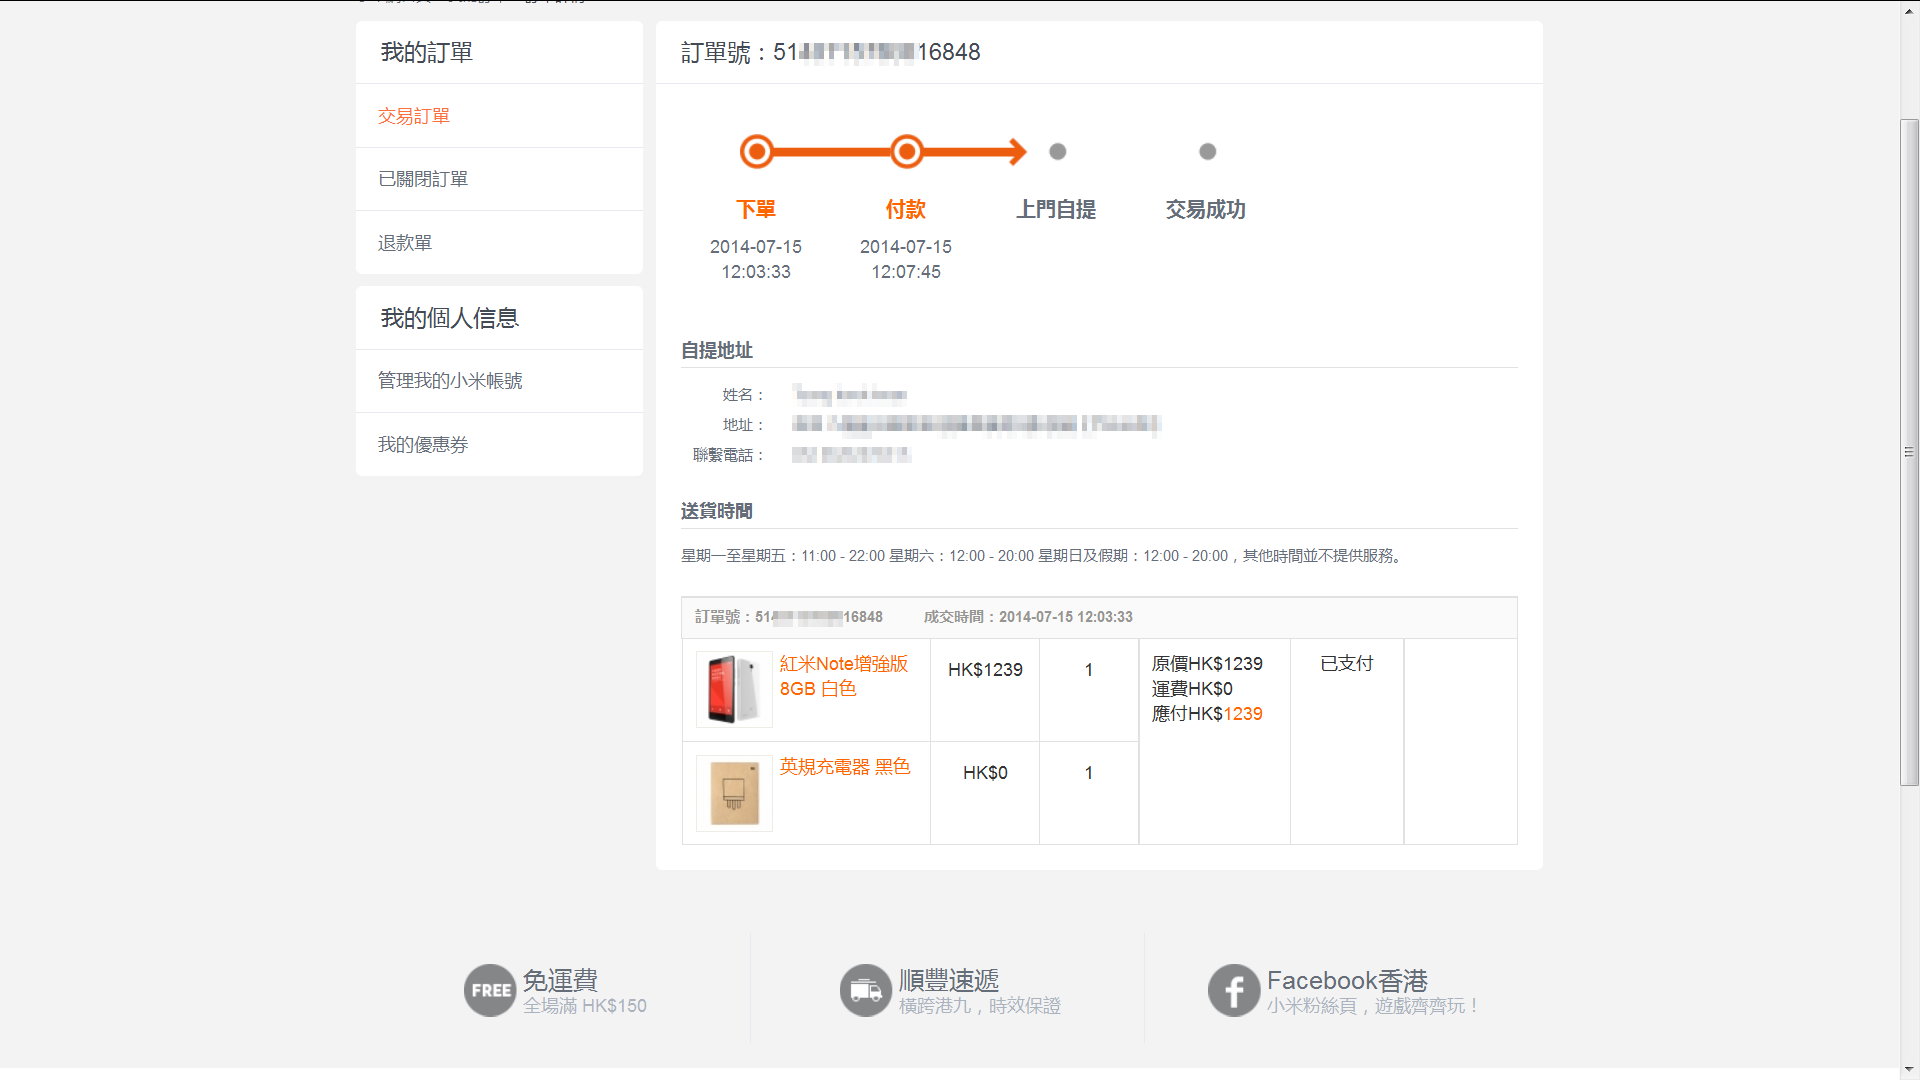This screenshot has width=1920, height=1080.
Task: Click the 全場滿 HK$150 subtext
Action: [x=585, y=1006]
